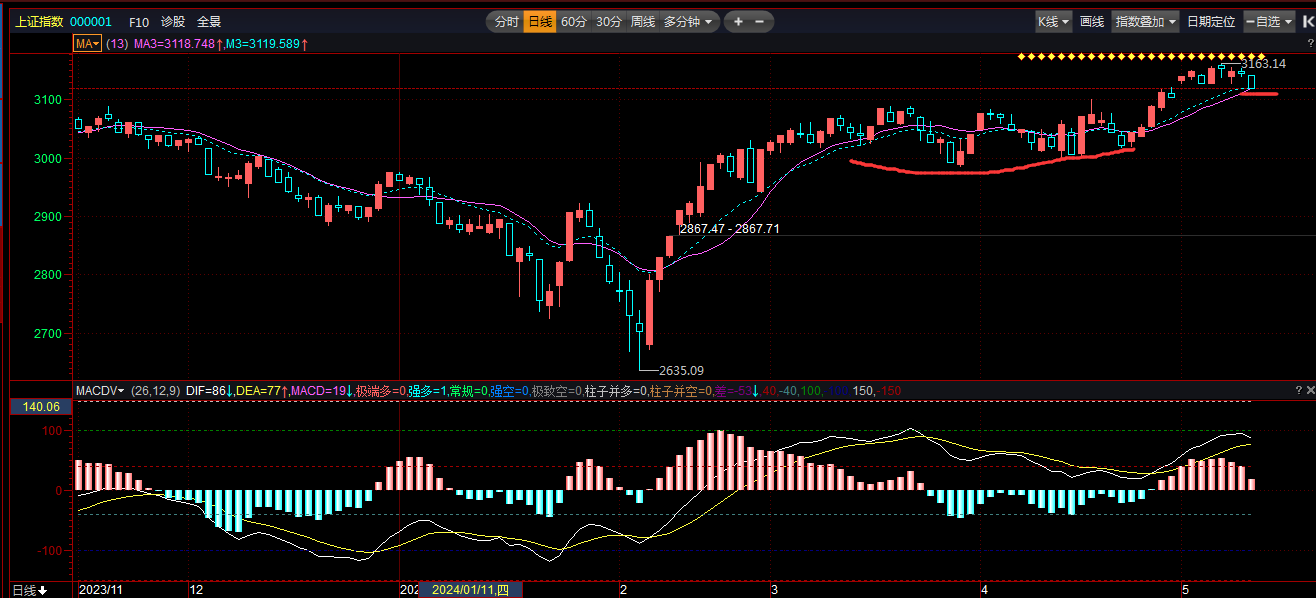Open the MA indicator selector dropdown
Image resolution: width=1316 pixels, height=598 pixels.
[89, 44]
